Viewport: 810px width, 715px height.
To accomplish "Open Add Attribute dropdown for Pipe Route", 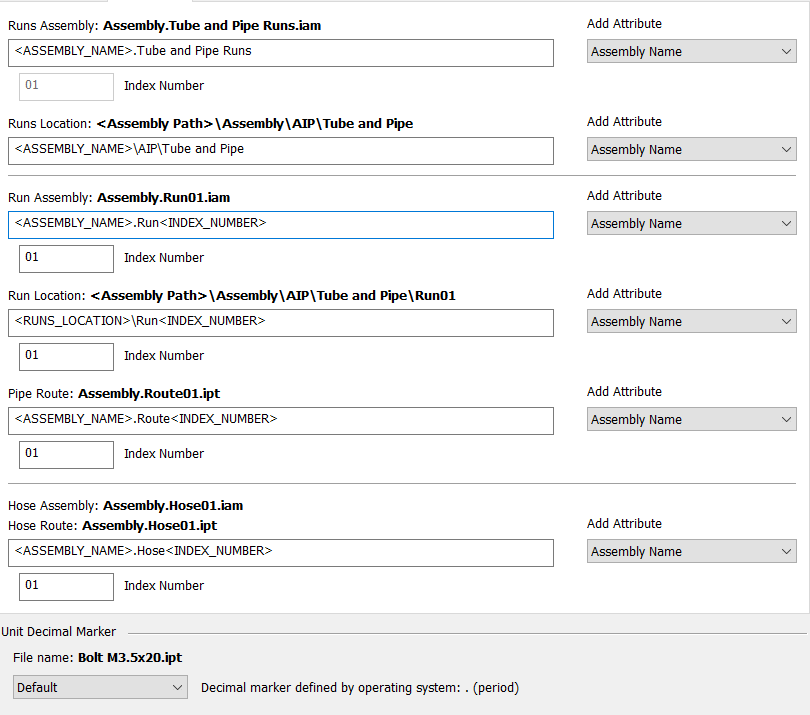I will (x=691, y=420).
